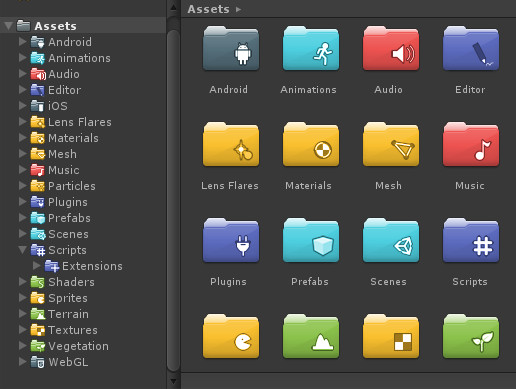Select the Shaders folder icon in tree

37,282
